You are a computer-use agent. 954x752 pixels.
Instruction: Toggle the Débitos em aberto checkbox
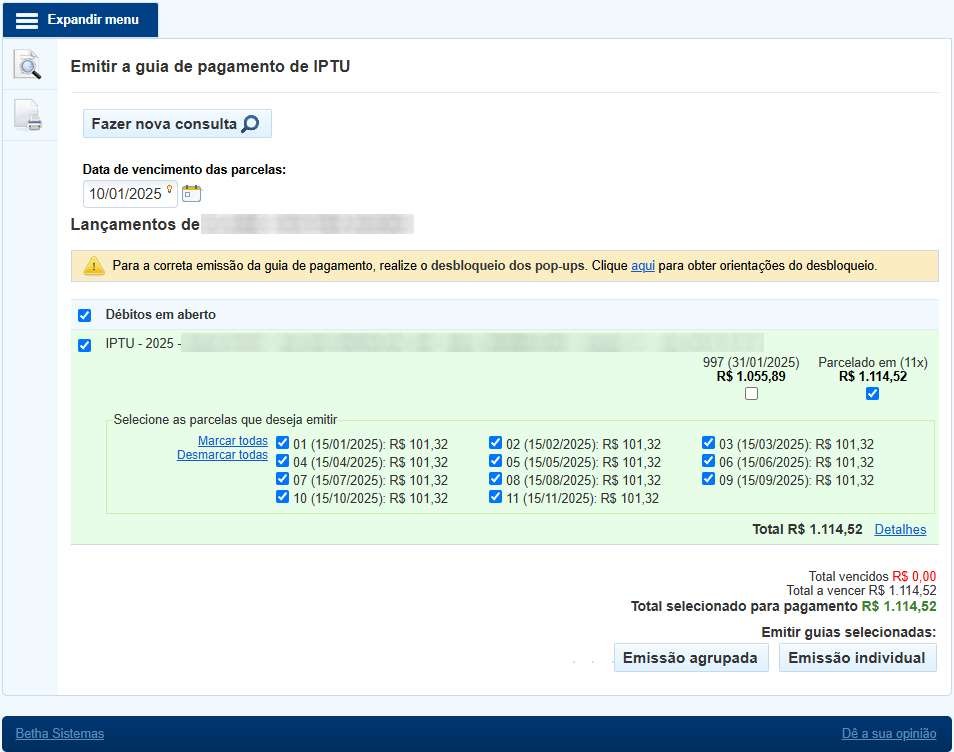tap(85, 316)
